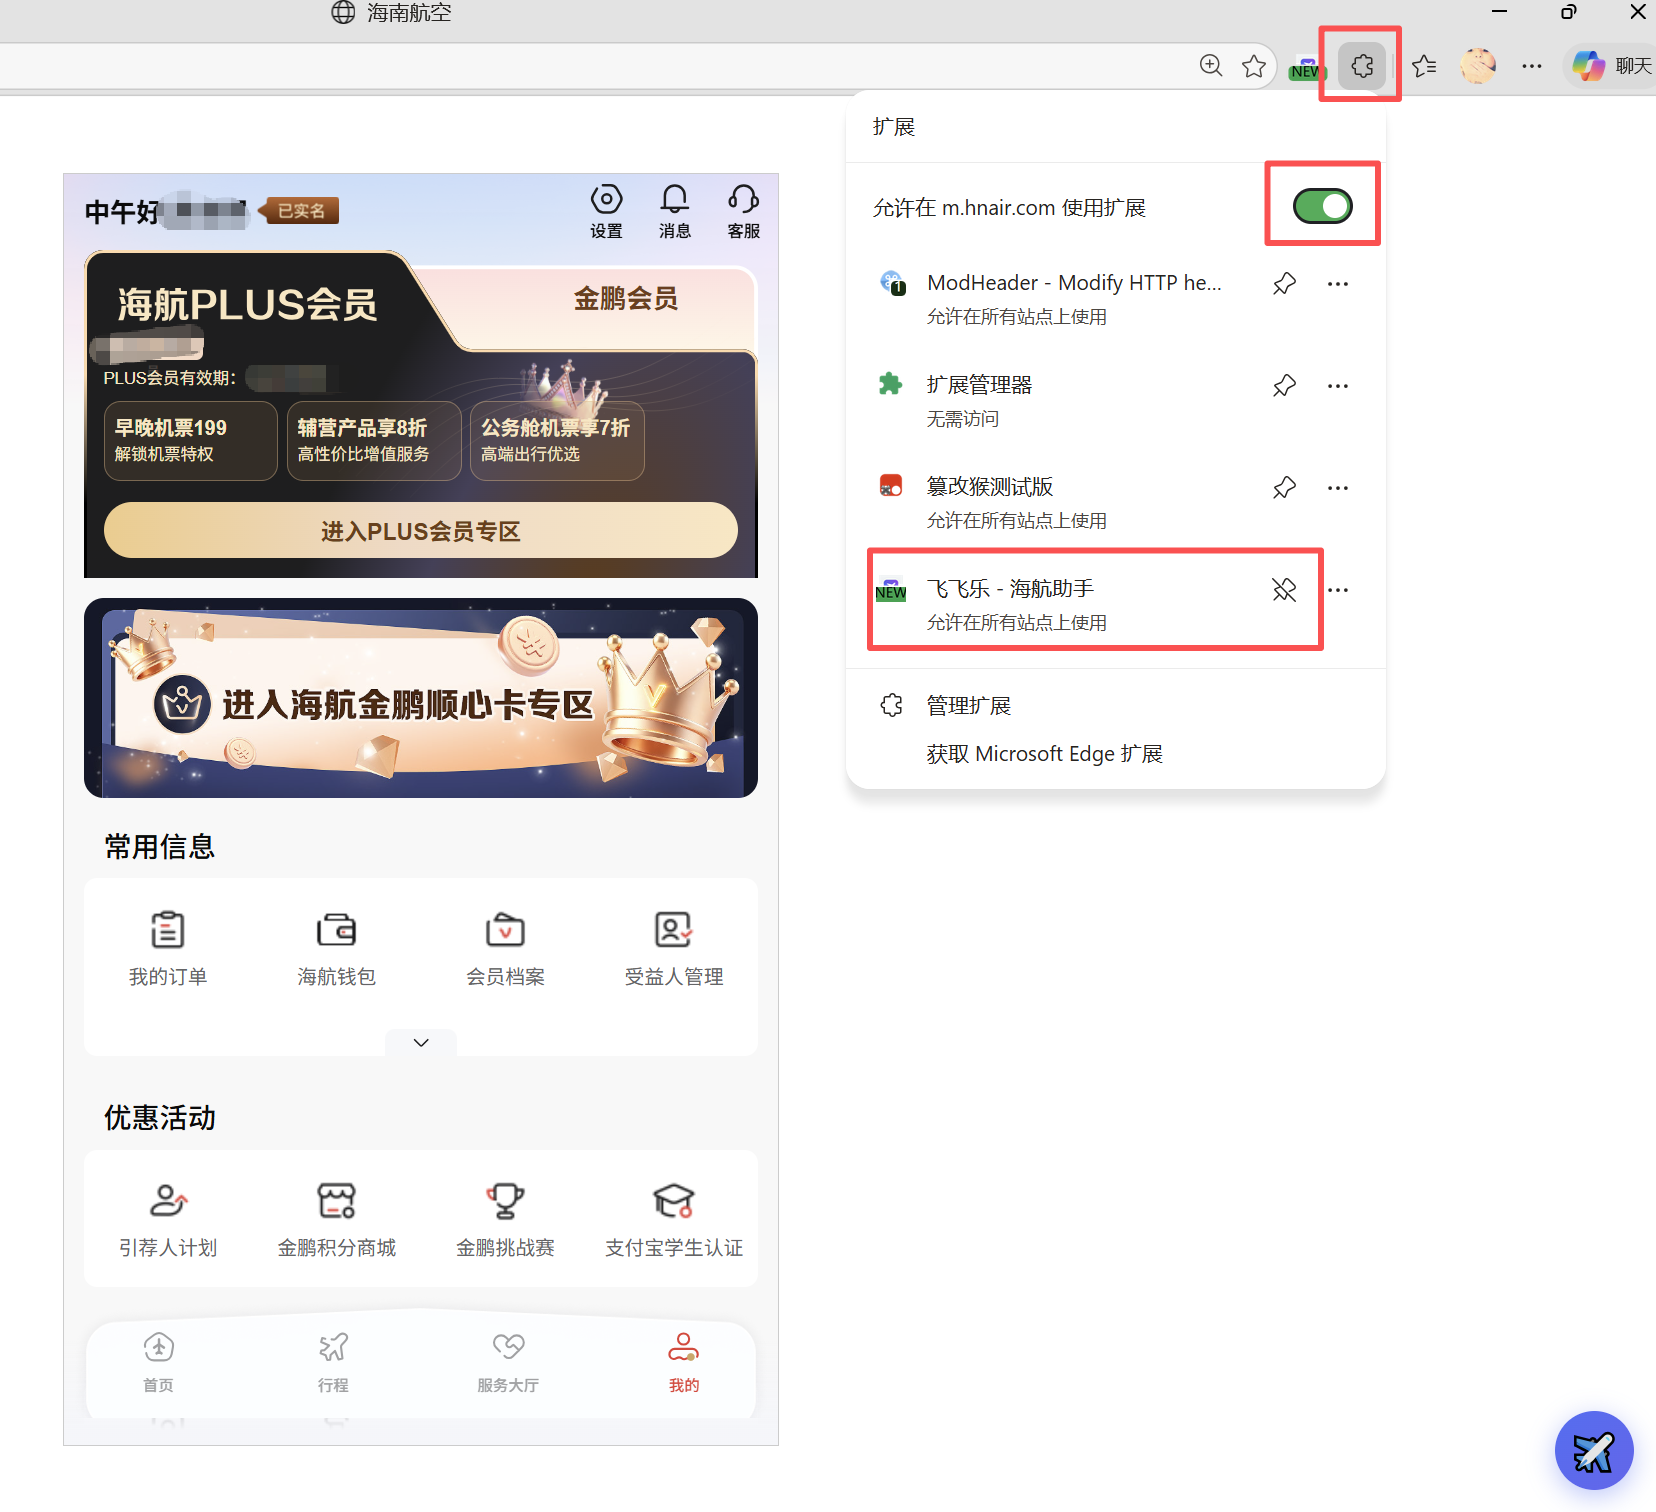Open 消息 bell icon

(x=675, y=211)
